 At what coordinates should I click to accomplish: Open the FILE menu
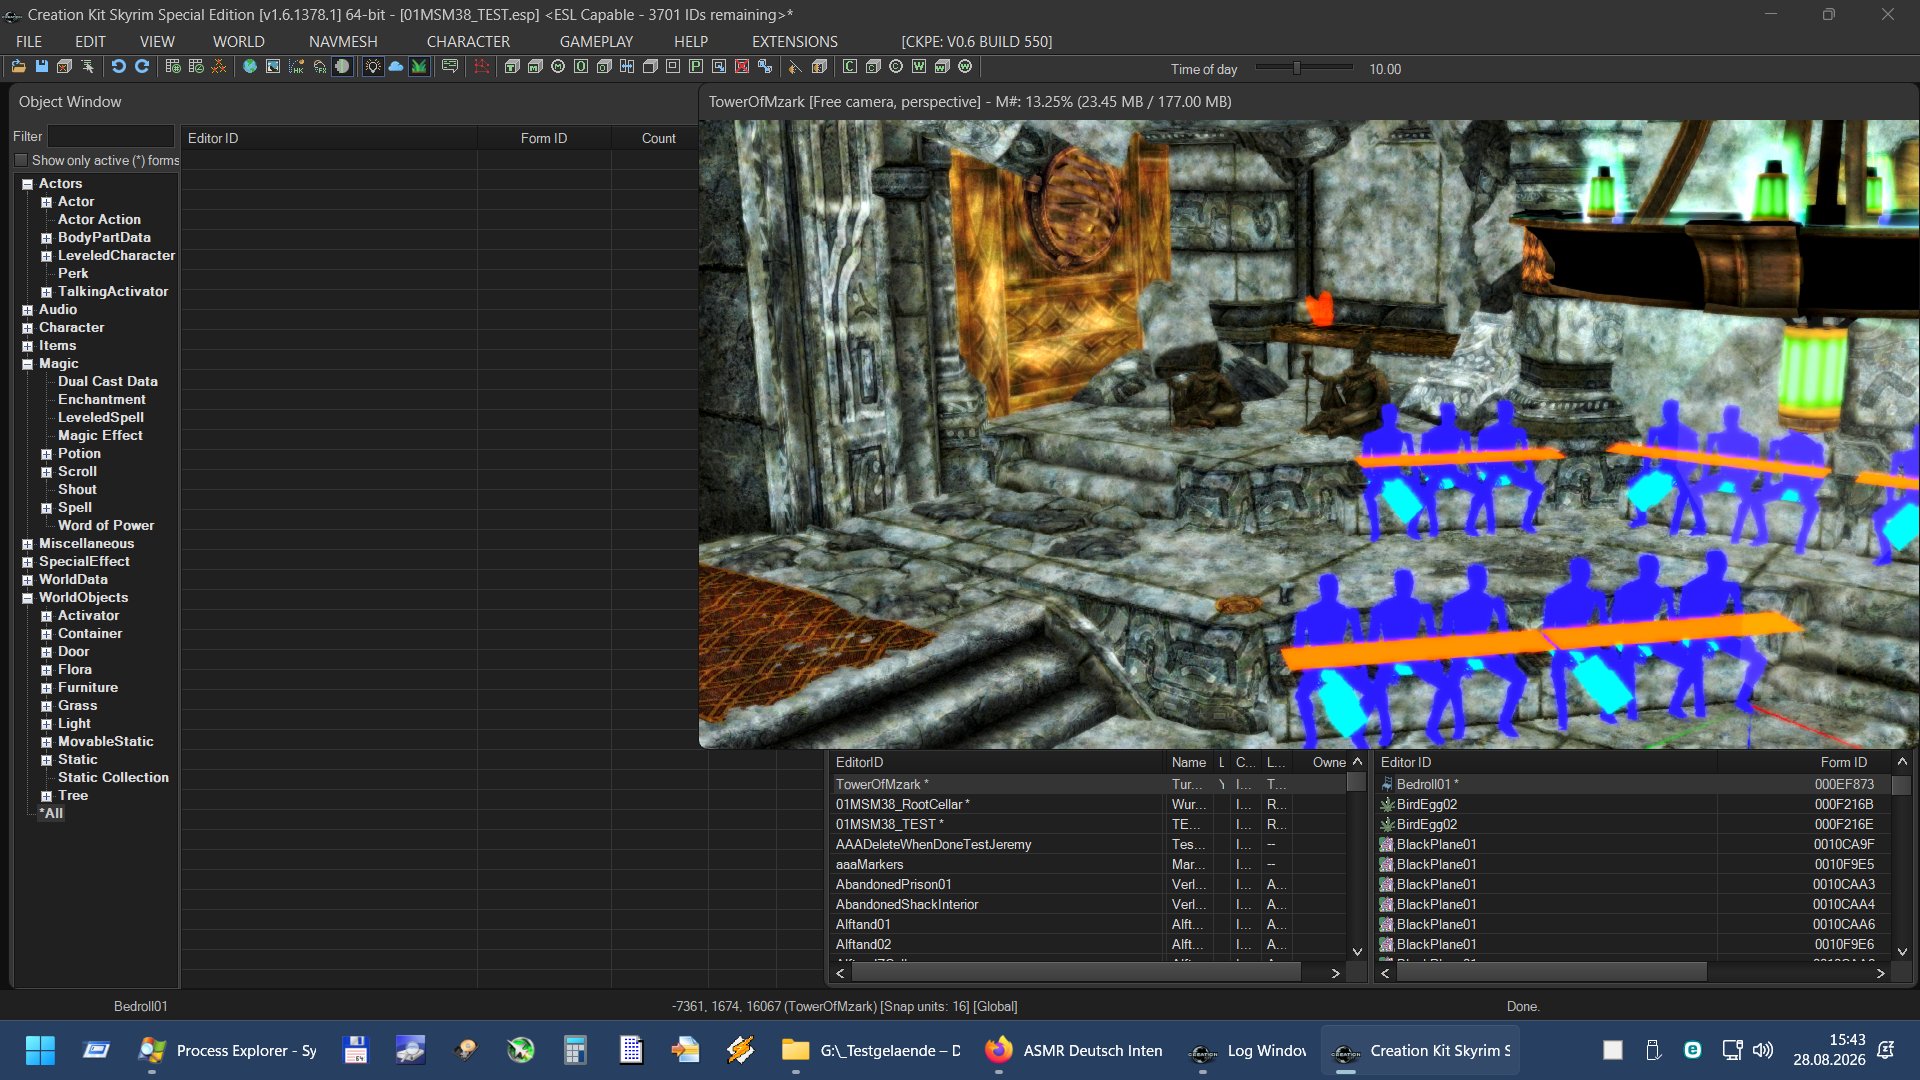pyautogui.click(x=29, y=41)
